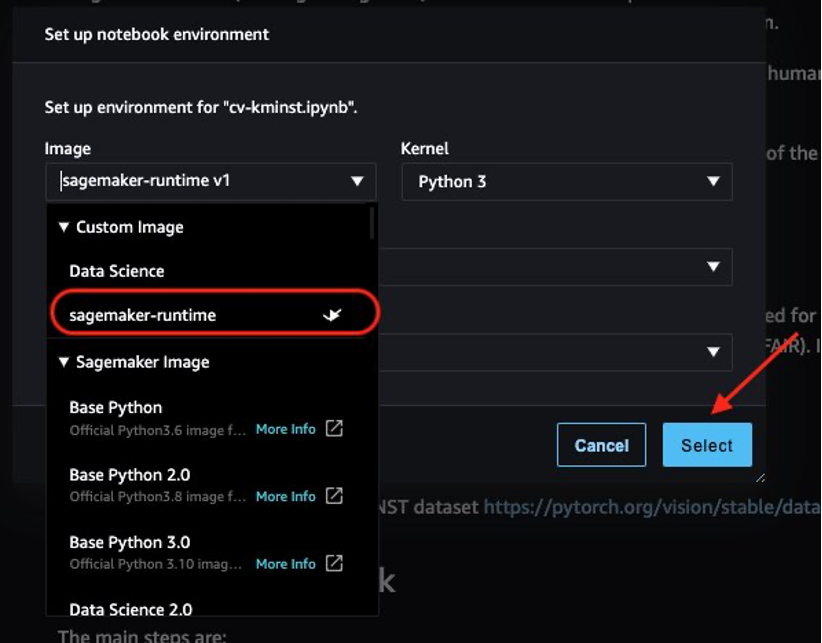Image resolution: width=822 pixels, height=643 pixels.
Task: Click external link icon beside Base Python
Action: [334, 428]
